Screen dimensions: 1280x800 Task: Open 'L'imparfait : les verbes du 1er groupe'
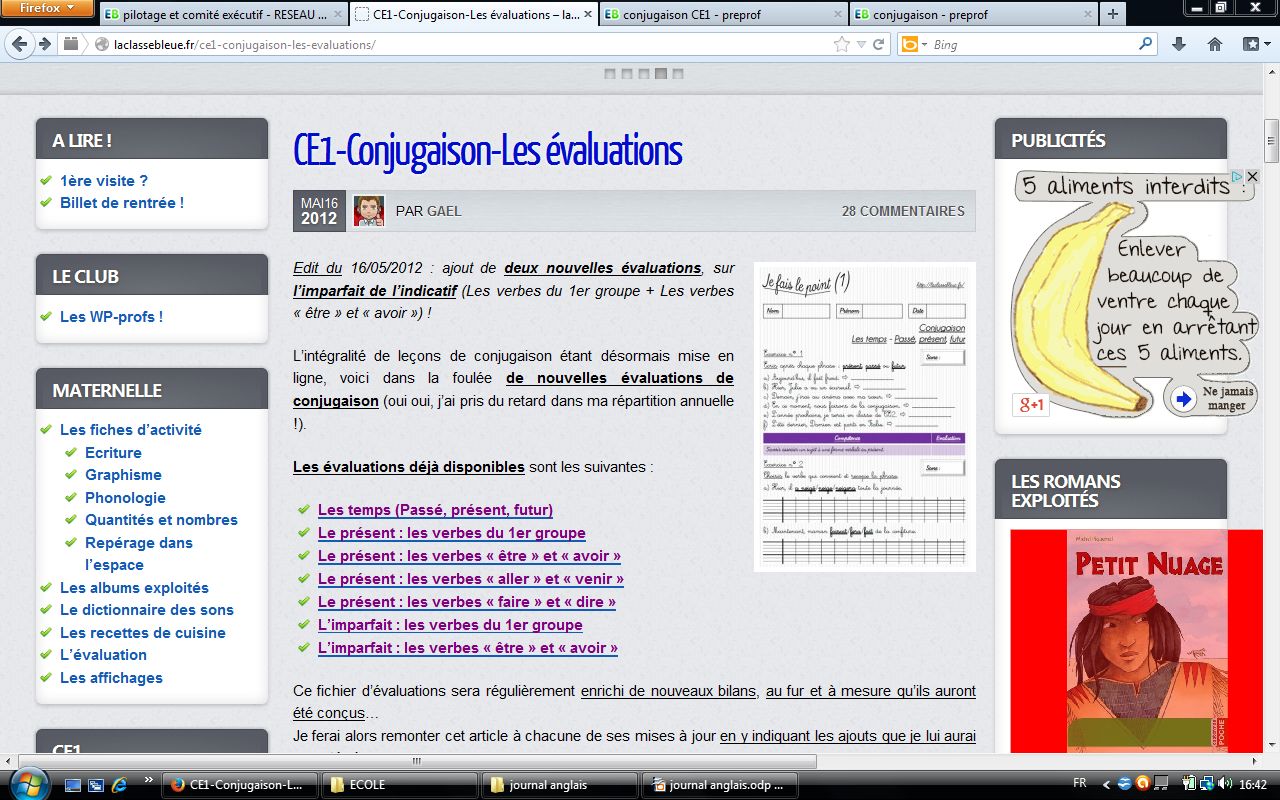(450, 625)
